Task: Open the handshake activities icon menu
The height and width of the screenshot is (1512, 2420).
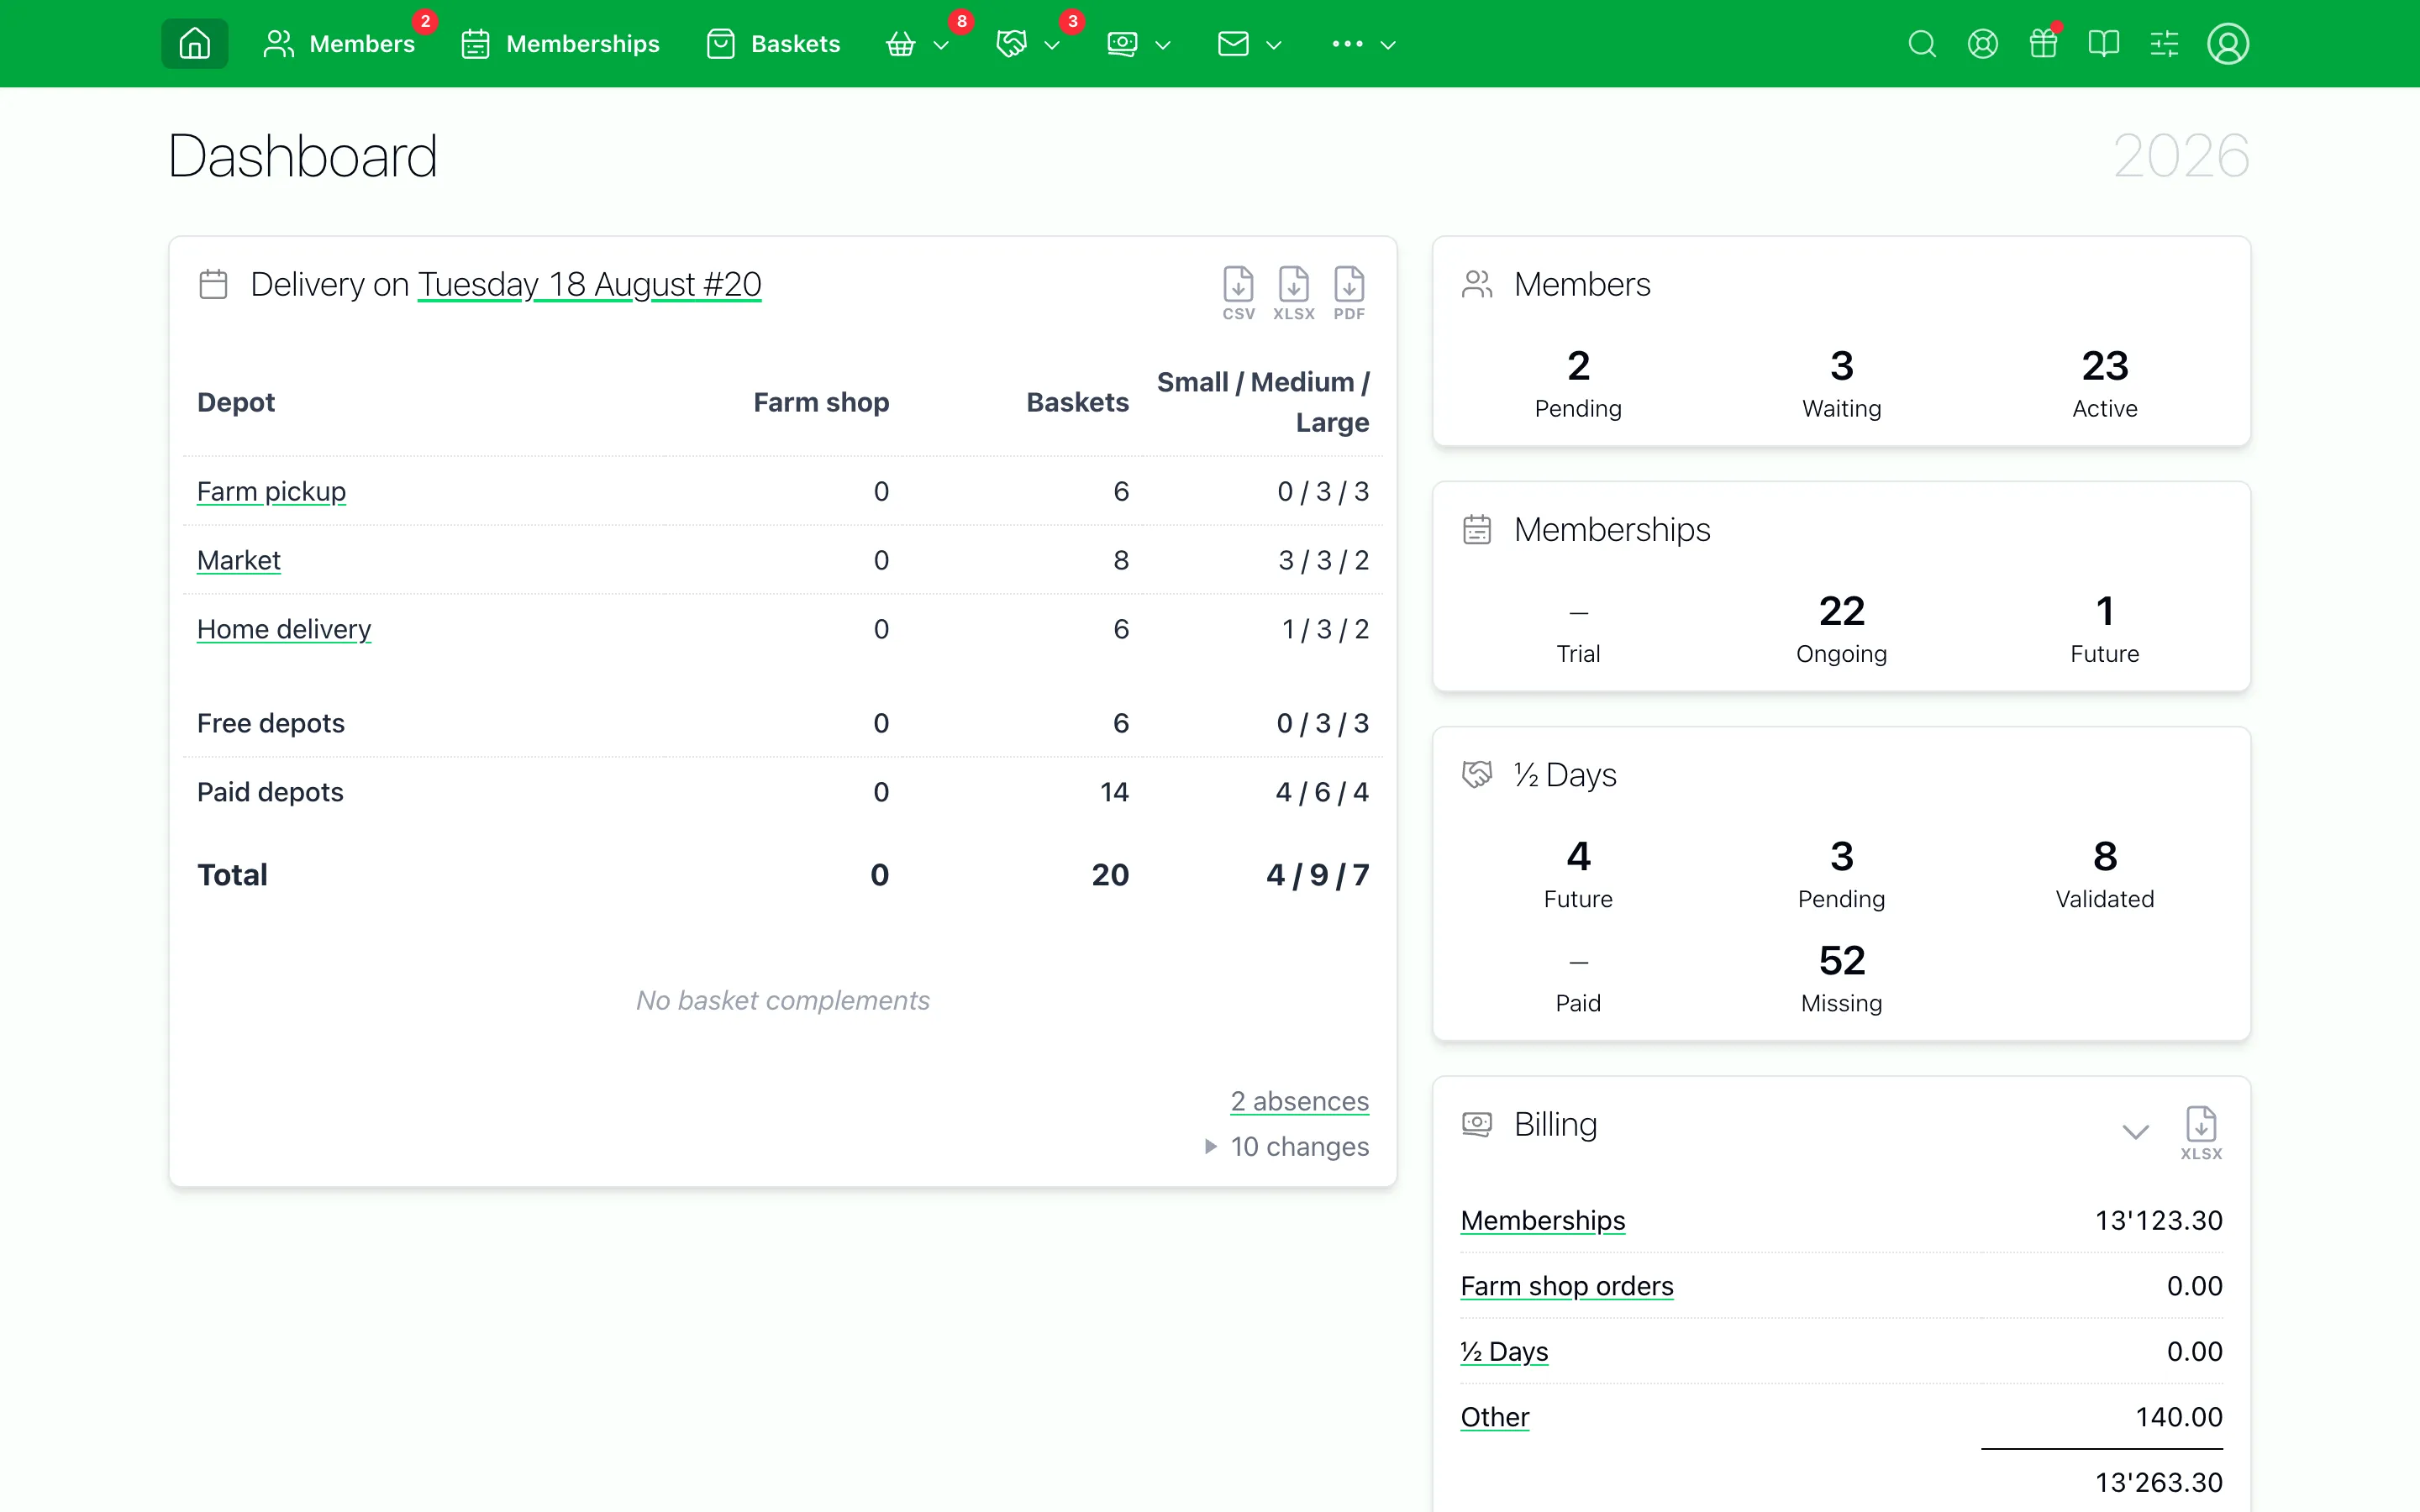Action: point(1011,44)
